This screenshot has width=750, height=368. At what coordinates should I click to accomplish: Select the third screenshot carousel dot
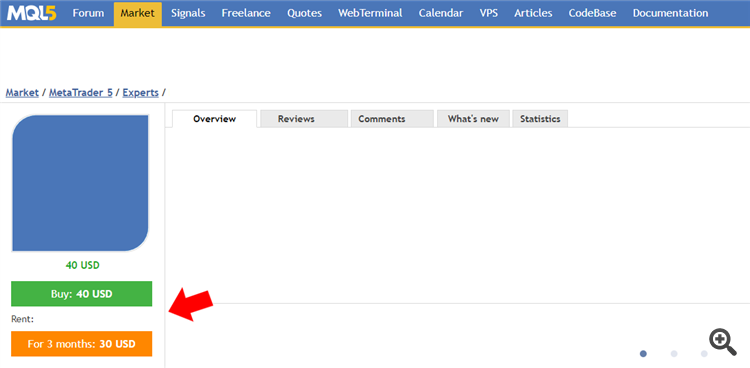[704, 354]
